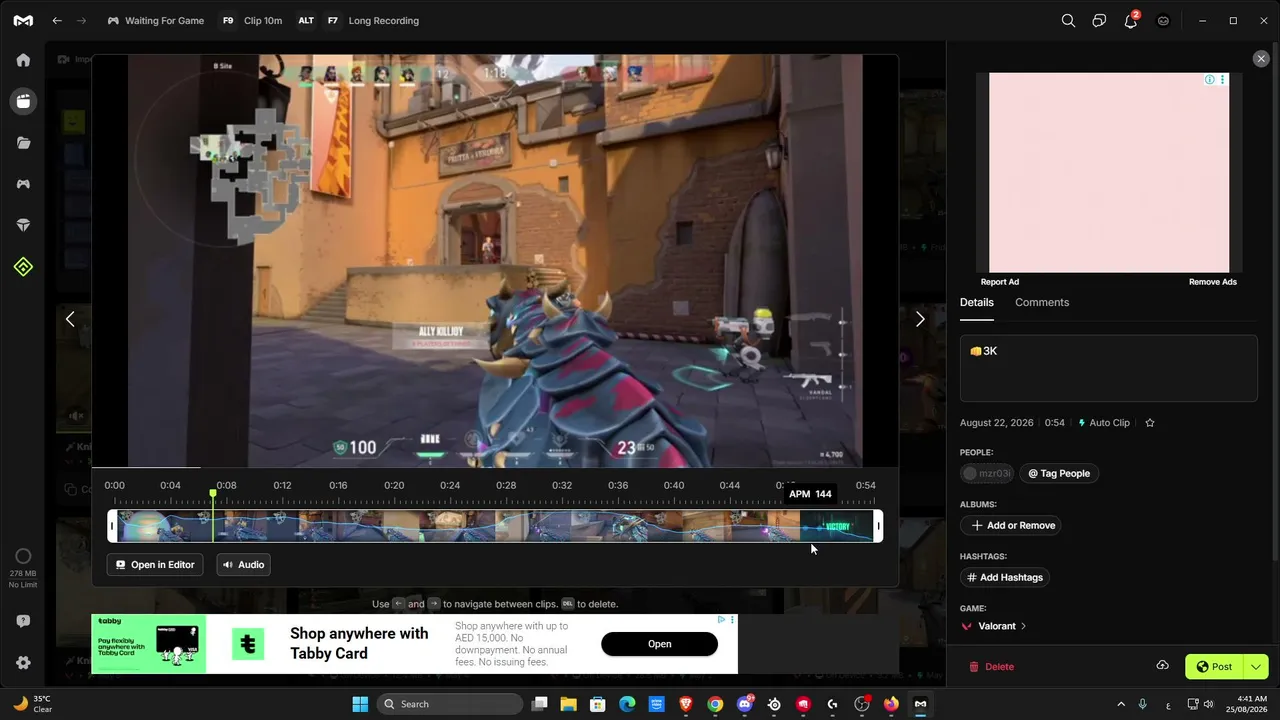Go forward with the title bar right arrow

pyautogui.click(x=82, y=20)
